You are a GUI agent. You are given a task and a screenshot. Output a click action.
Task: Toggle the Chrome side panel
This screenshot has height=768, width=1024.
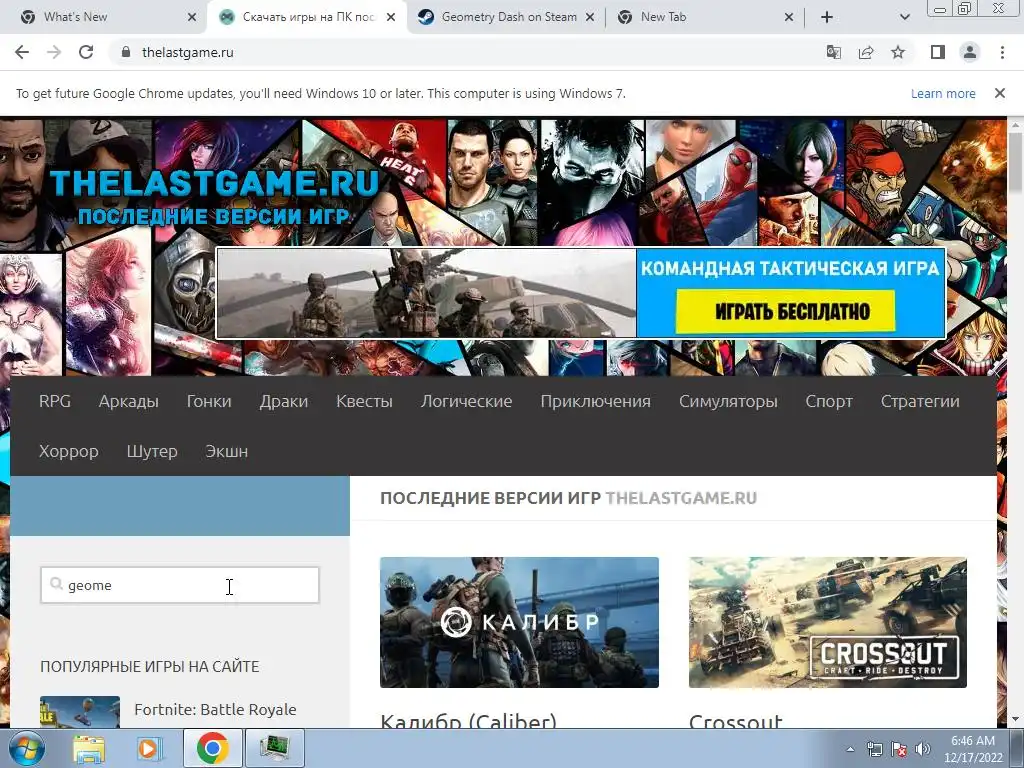(938, 52)
